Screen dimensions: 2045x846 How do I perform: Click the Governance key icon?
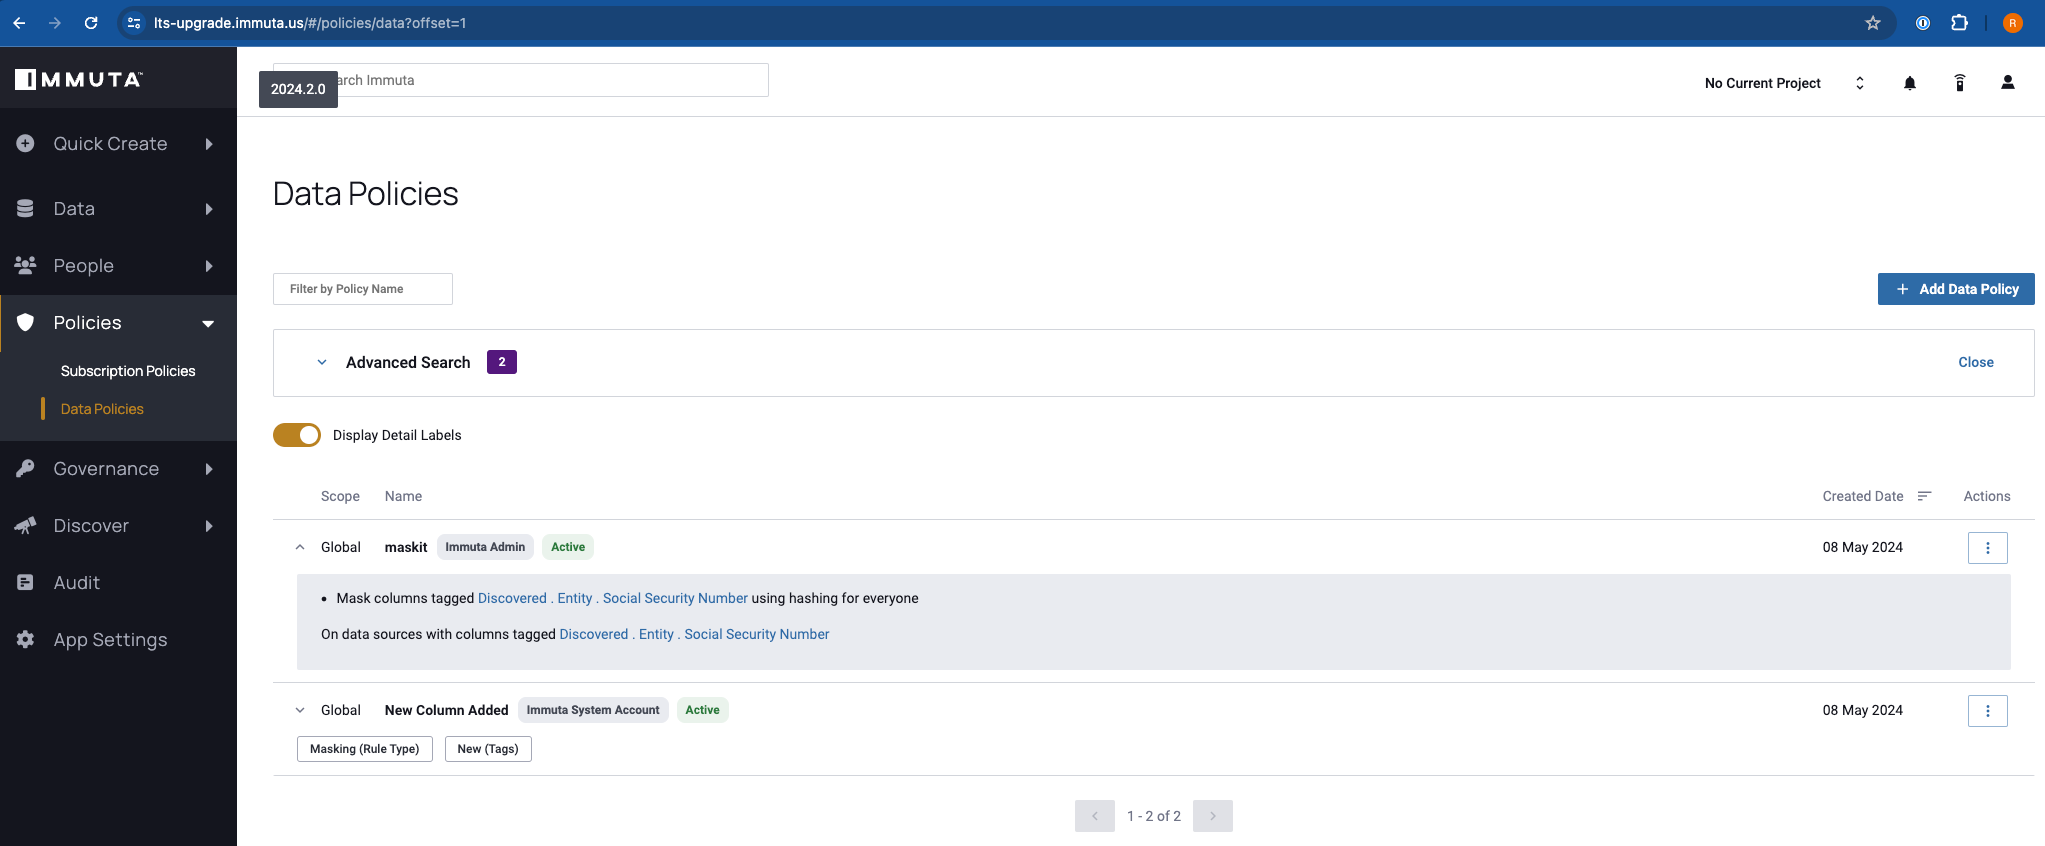click(x=26, y=468)
